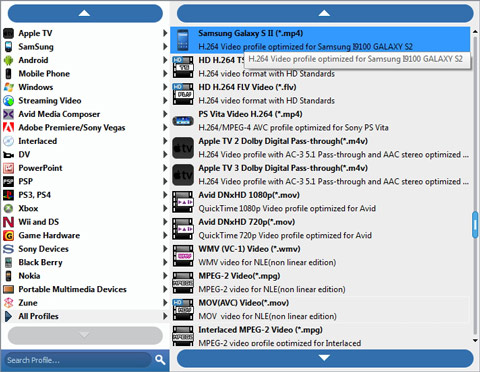This screenshot has width=480, height=372.
Task: Click the blue scrollbar thumb of profile list
Action: click(475, 225)
